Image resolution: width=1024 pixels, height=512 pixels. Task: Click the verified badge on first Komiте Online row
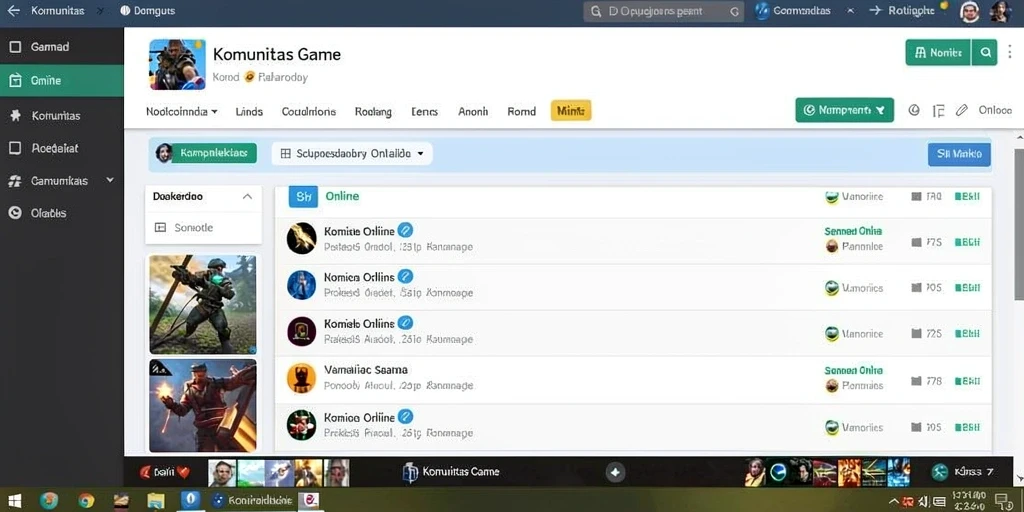pyautogui.click(x=405, y=231)
